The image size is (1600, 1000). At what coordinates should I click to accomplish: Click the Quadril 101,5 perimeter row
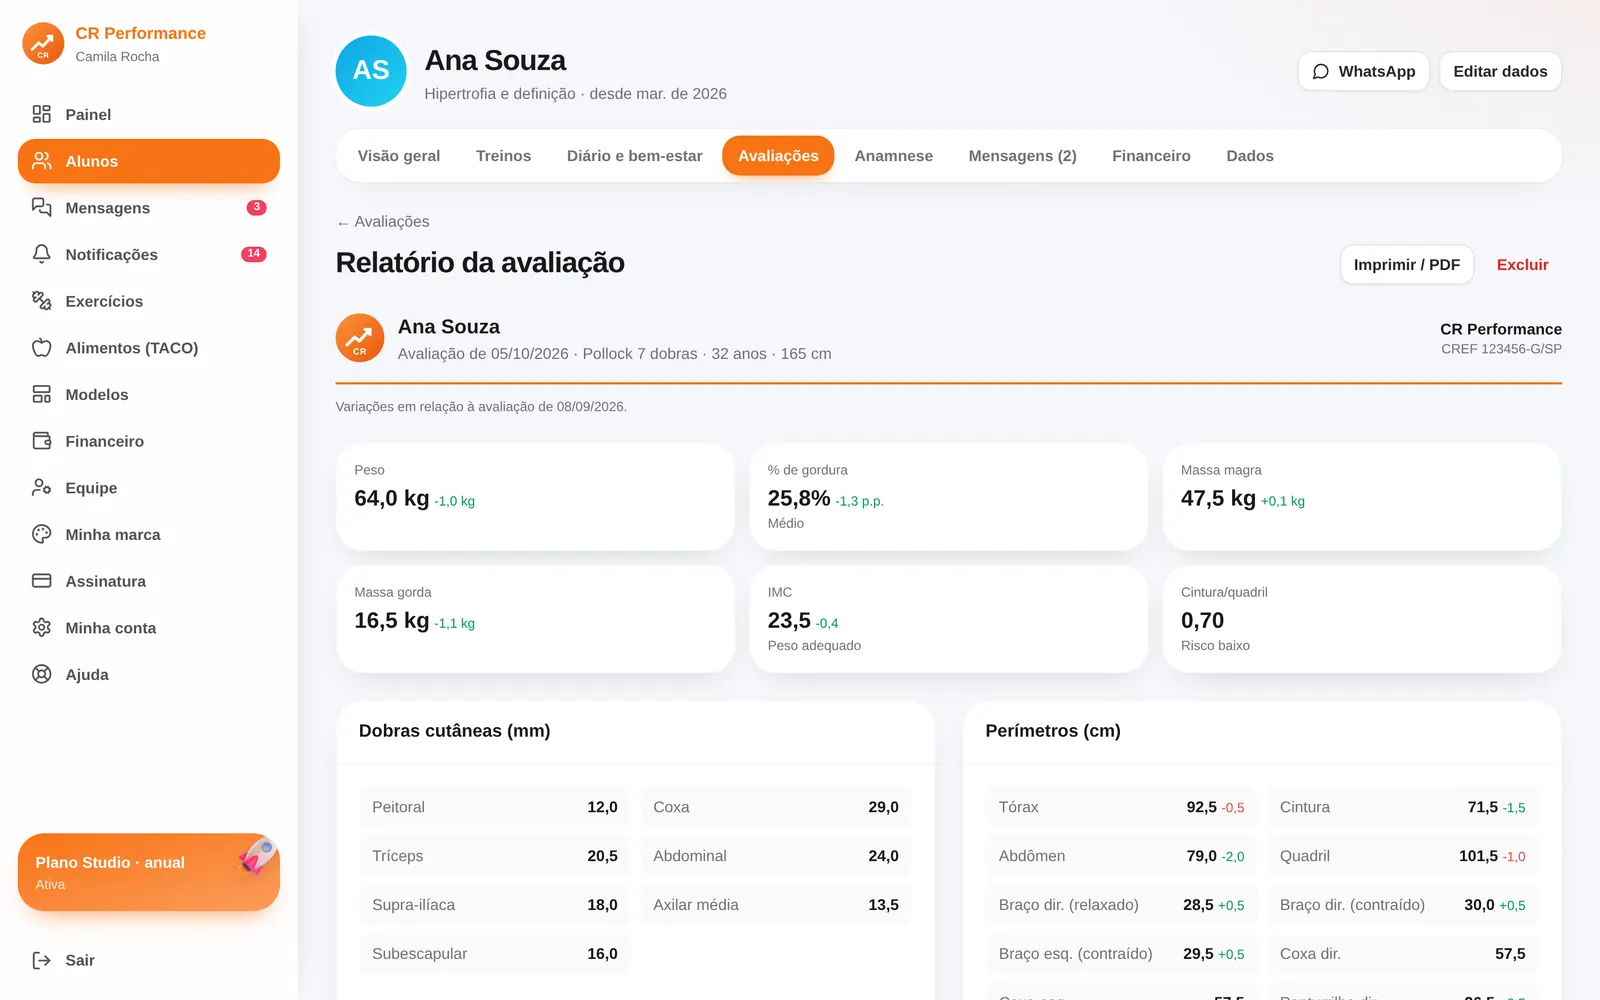tap(1403, 856)
